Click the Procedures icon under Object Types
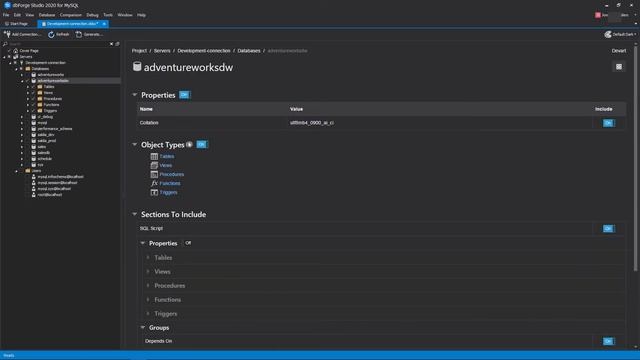640x360 pixels. 154,174
